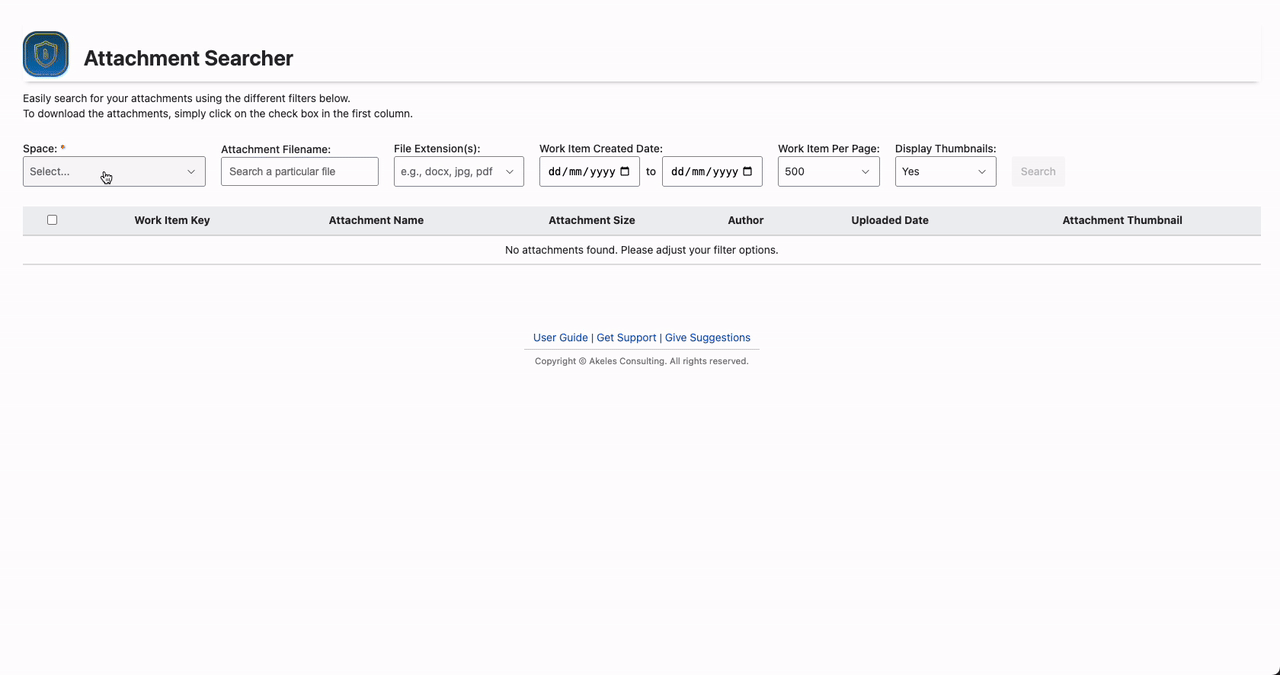Click the Attachment Name column header
Viewport: 1280px width, 675px height.
coord(376,220)
